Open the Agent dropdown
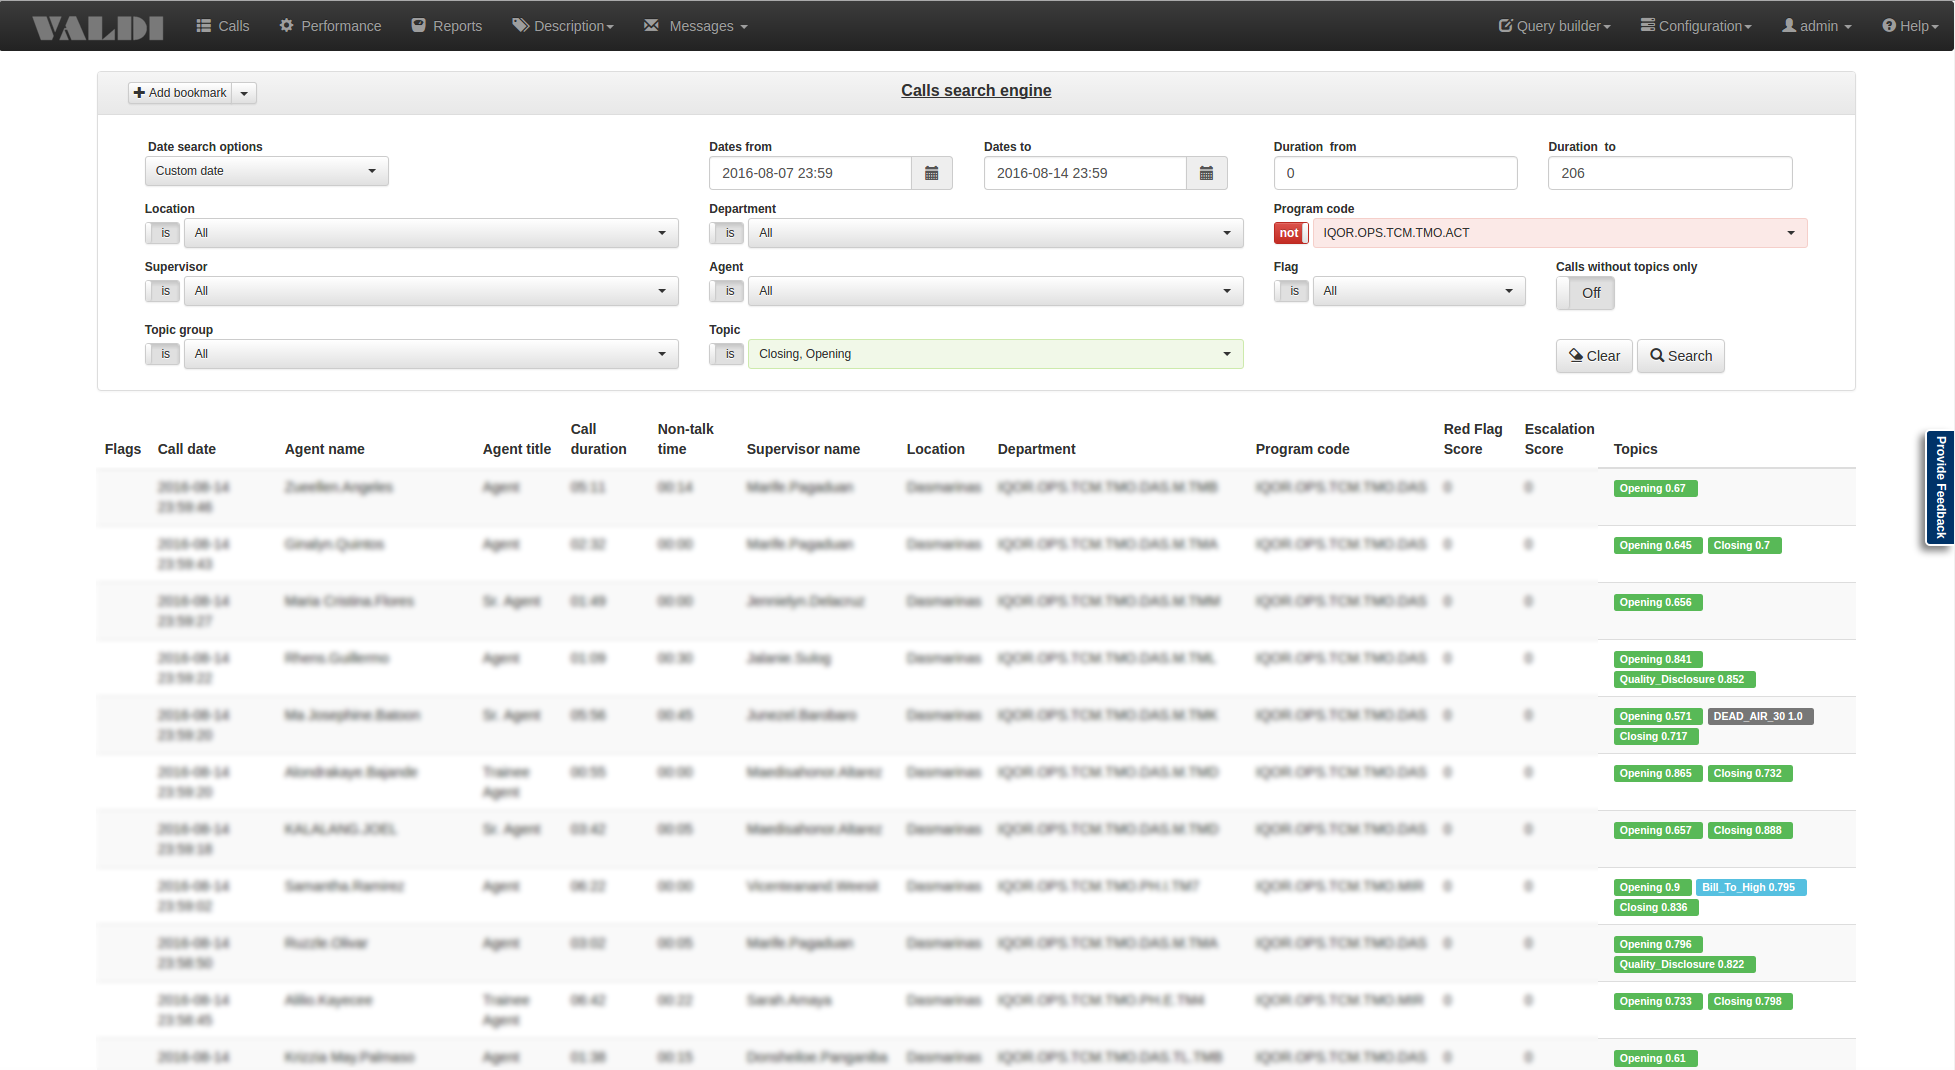This screenshot has width=1955, height=1070. point(996,291)
